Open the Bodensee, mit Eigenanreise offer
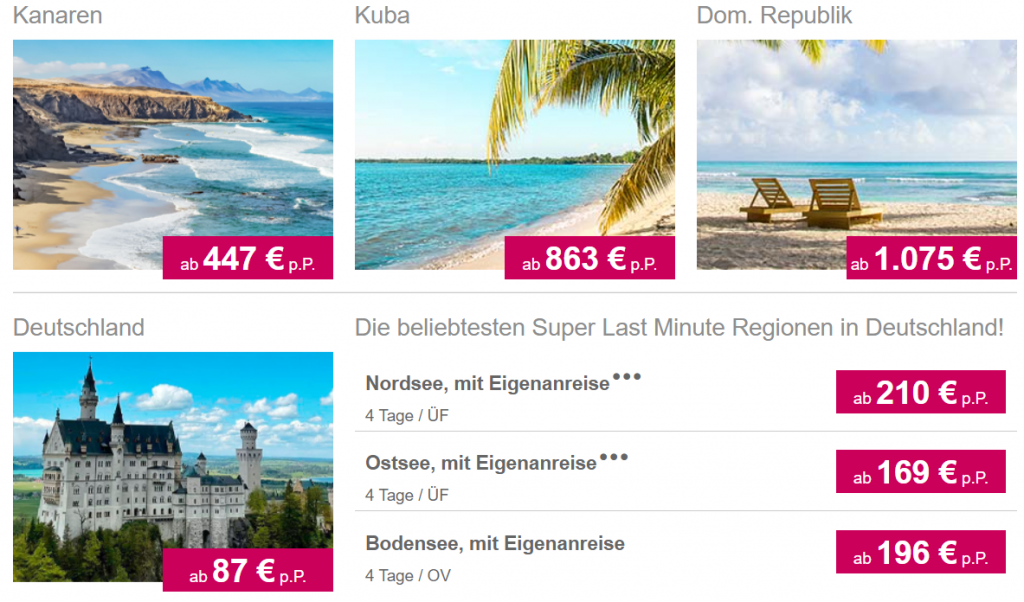This screenshot has height=602, width=1024. tap(495, 543)
